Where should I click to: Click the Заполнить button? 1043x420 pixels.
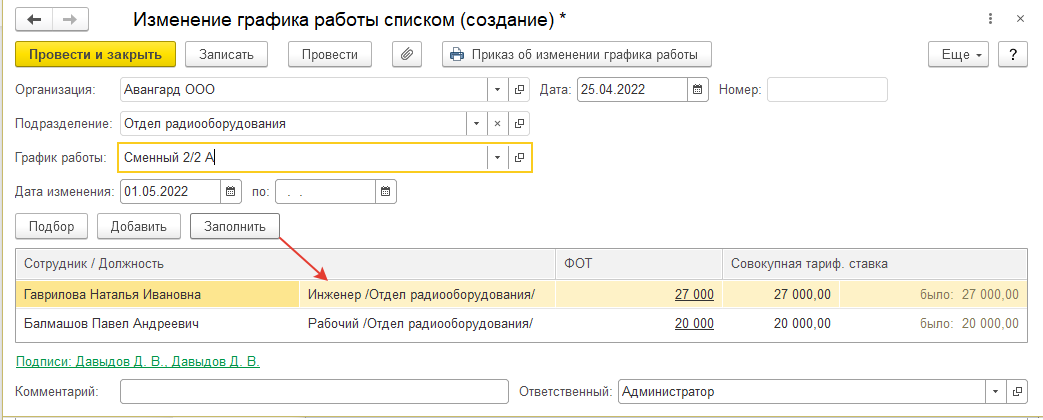click(235, 226)
